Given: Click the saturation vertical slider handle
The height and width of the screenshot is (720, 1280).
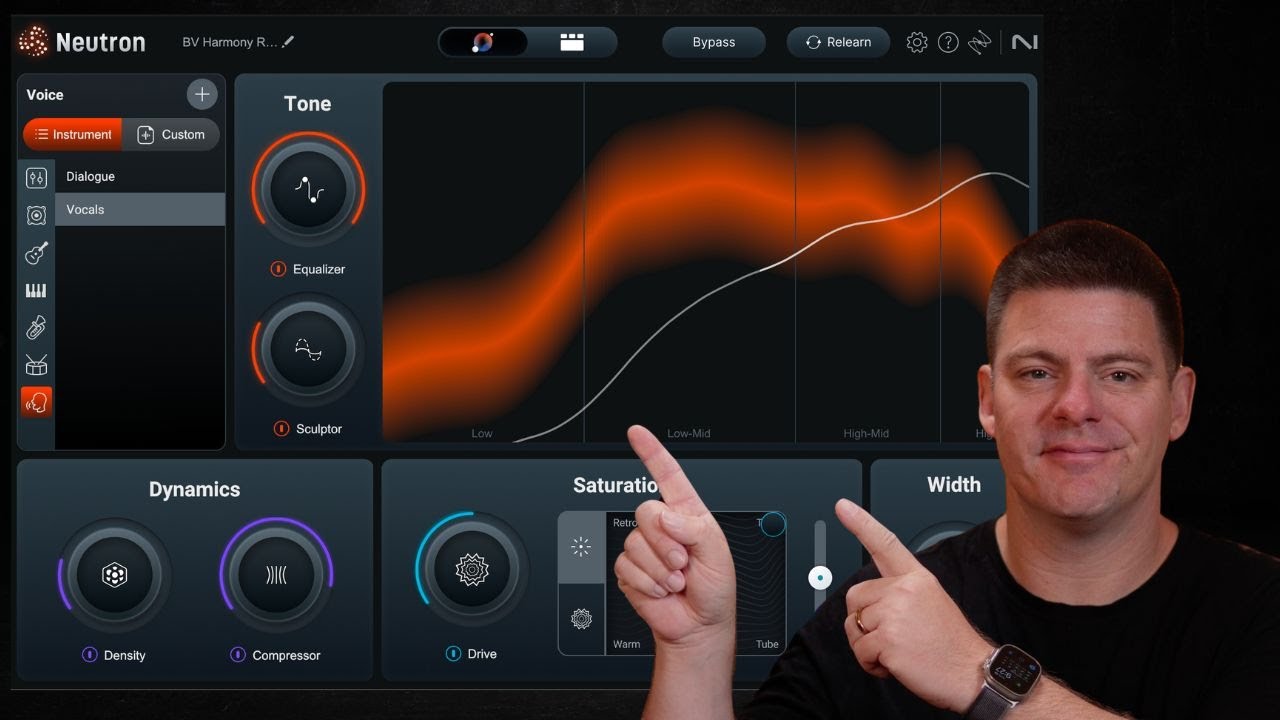Looking at the screenshot, I should coord(820,577).
